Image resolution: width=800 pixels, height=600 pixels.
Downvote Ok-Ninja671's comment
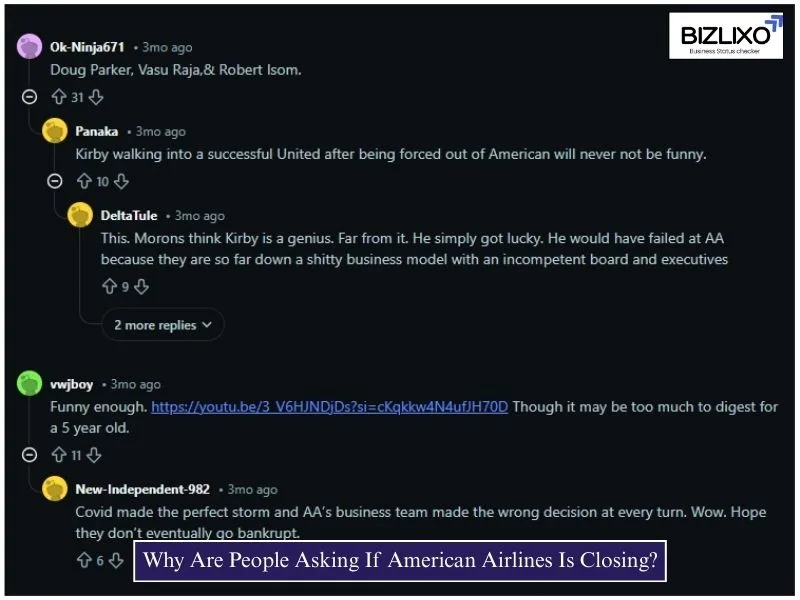coord(95,97)
